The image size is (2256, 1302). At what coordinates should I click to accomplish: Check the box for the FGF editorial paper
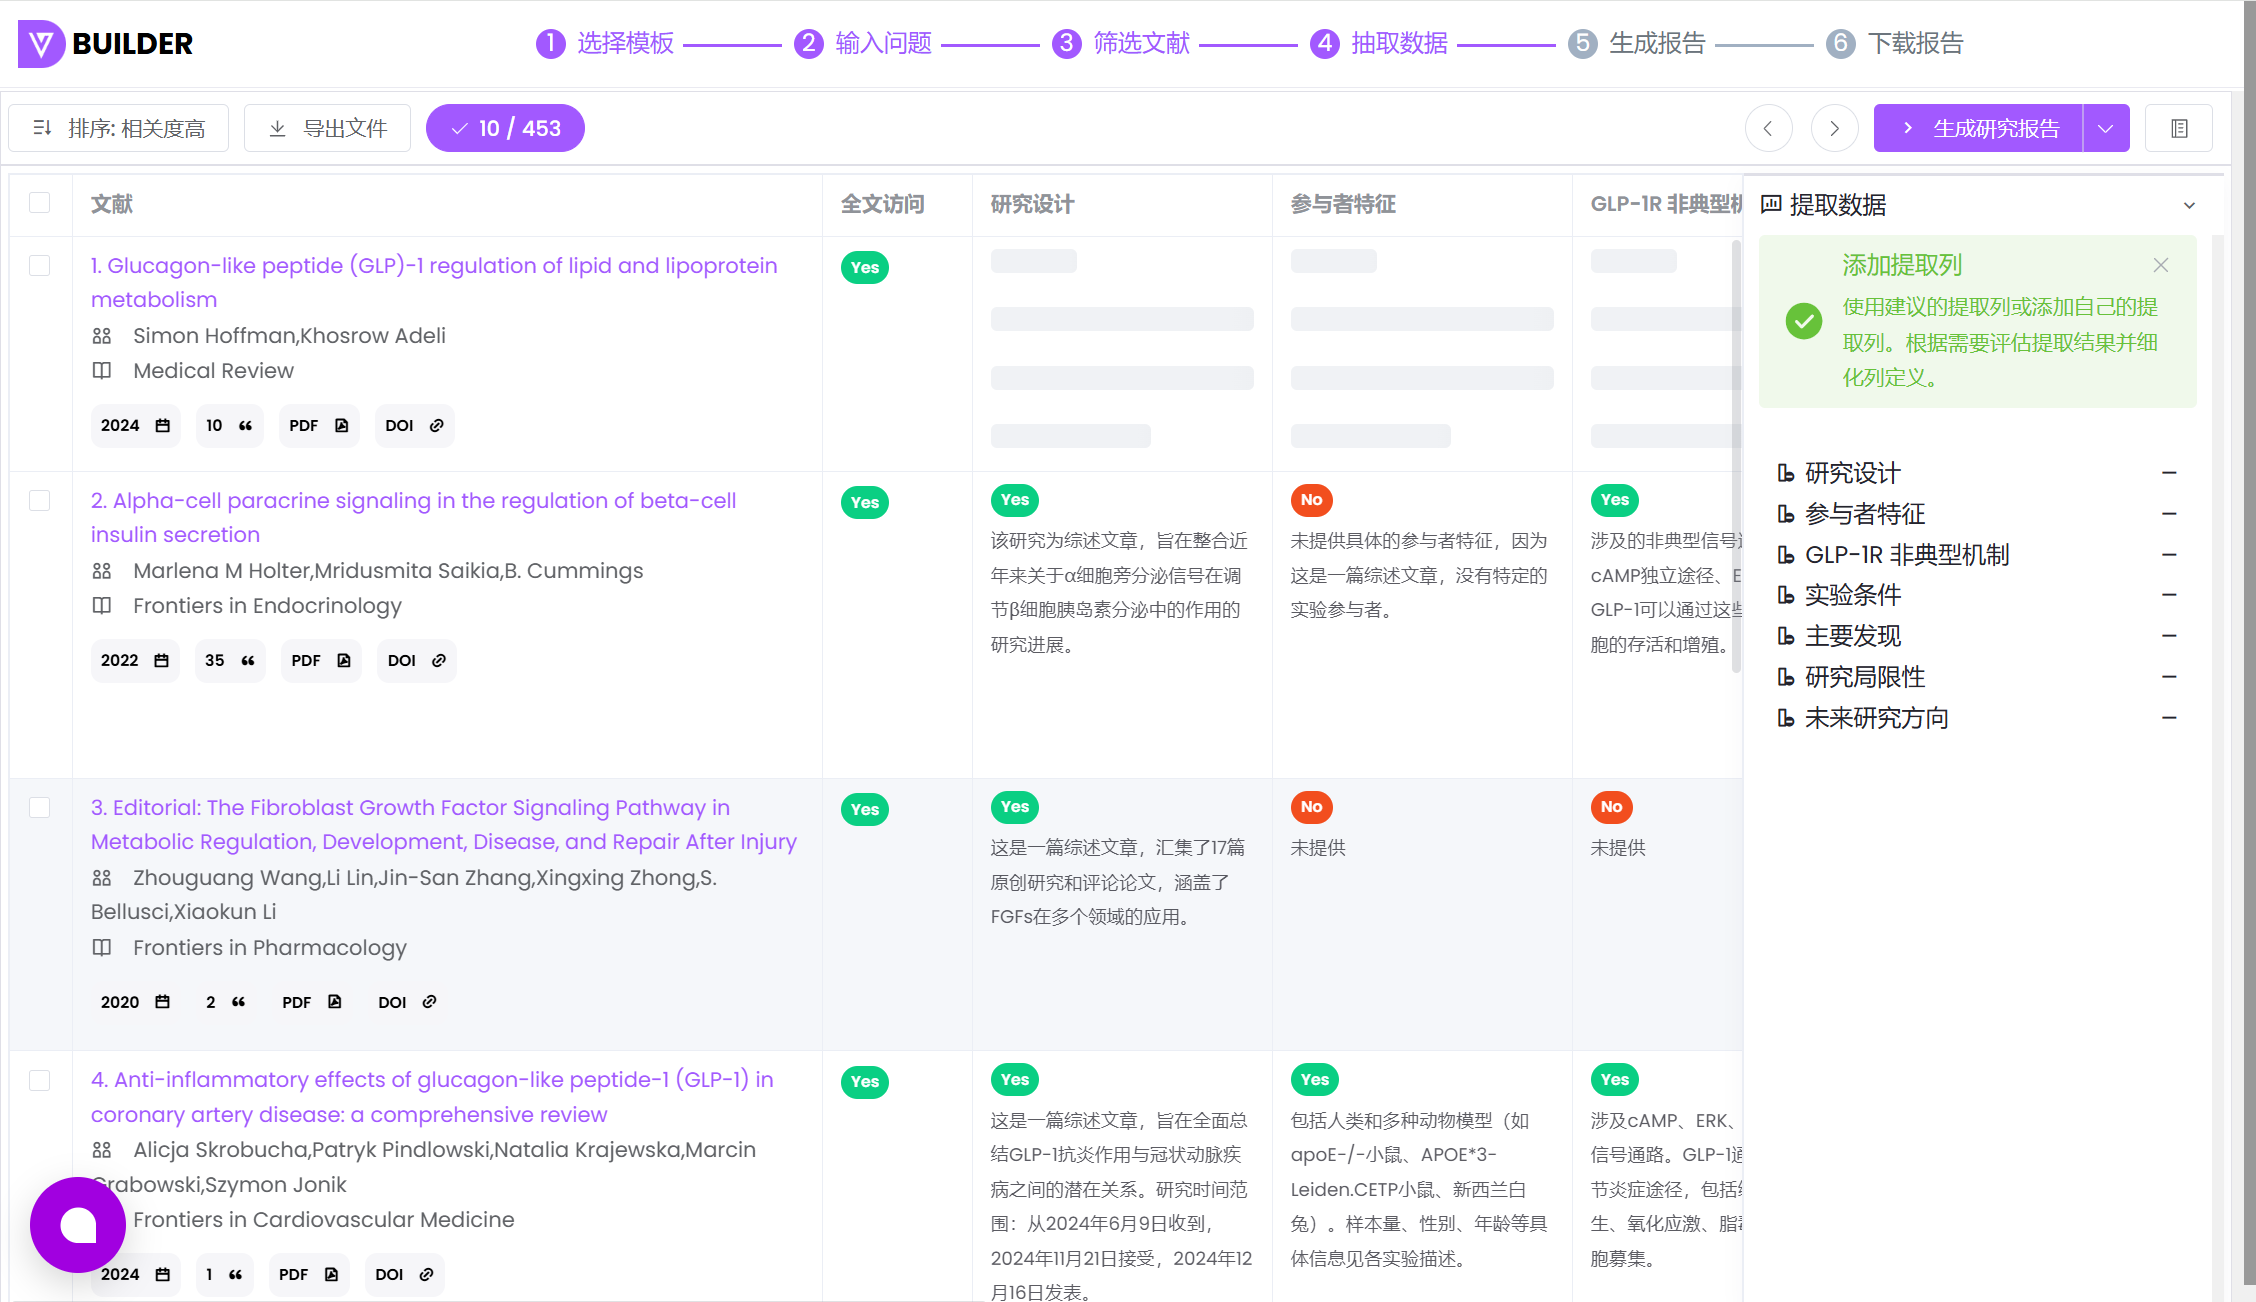(x=40, y=807)
